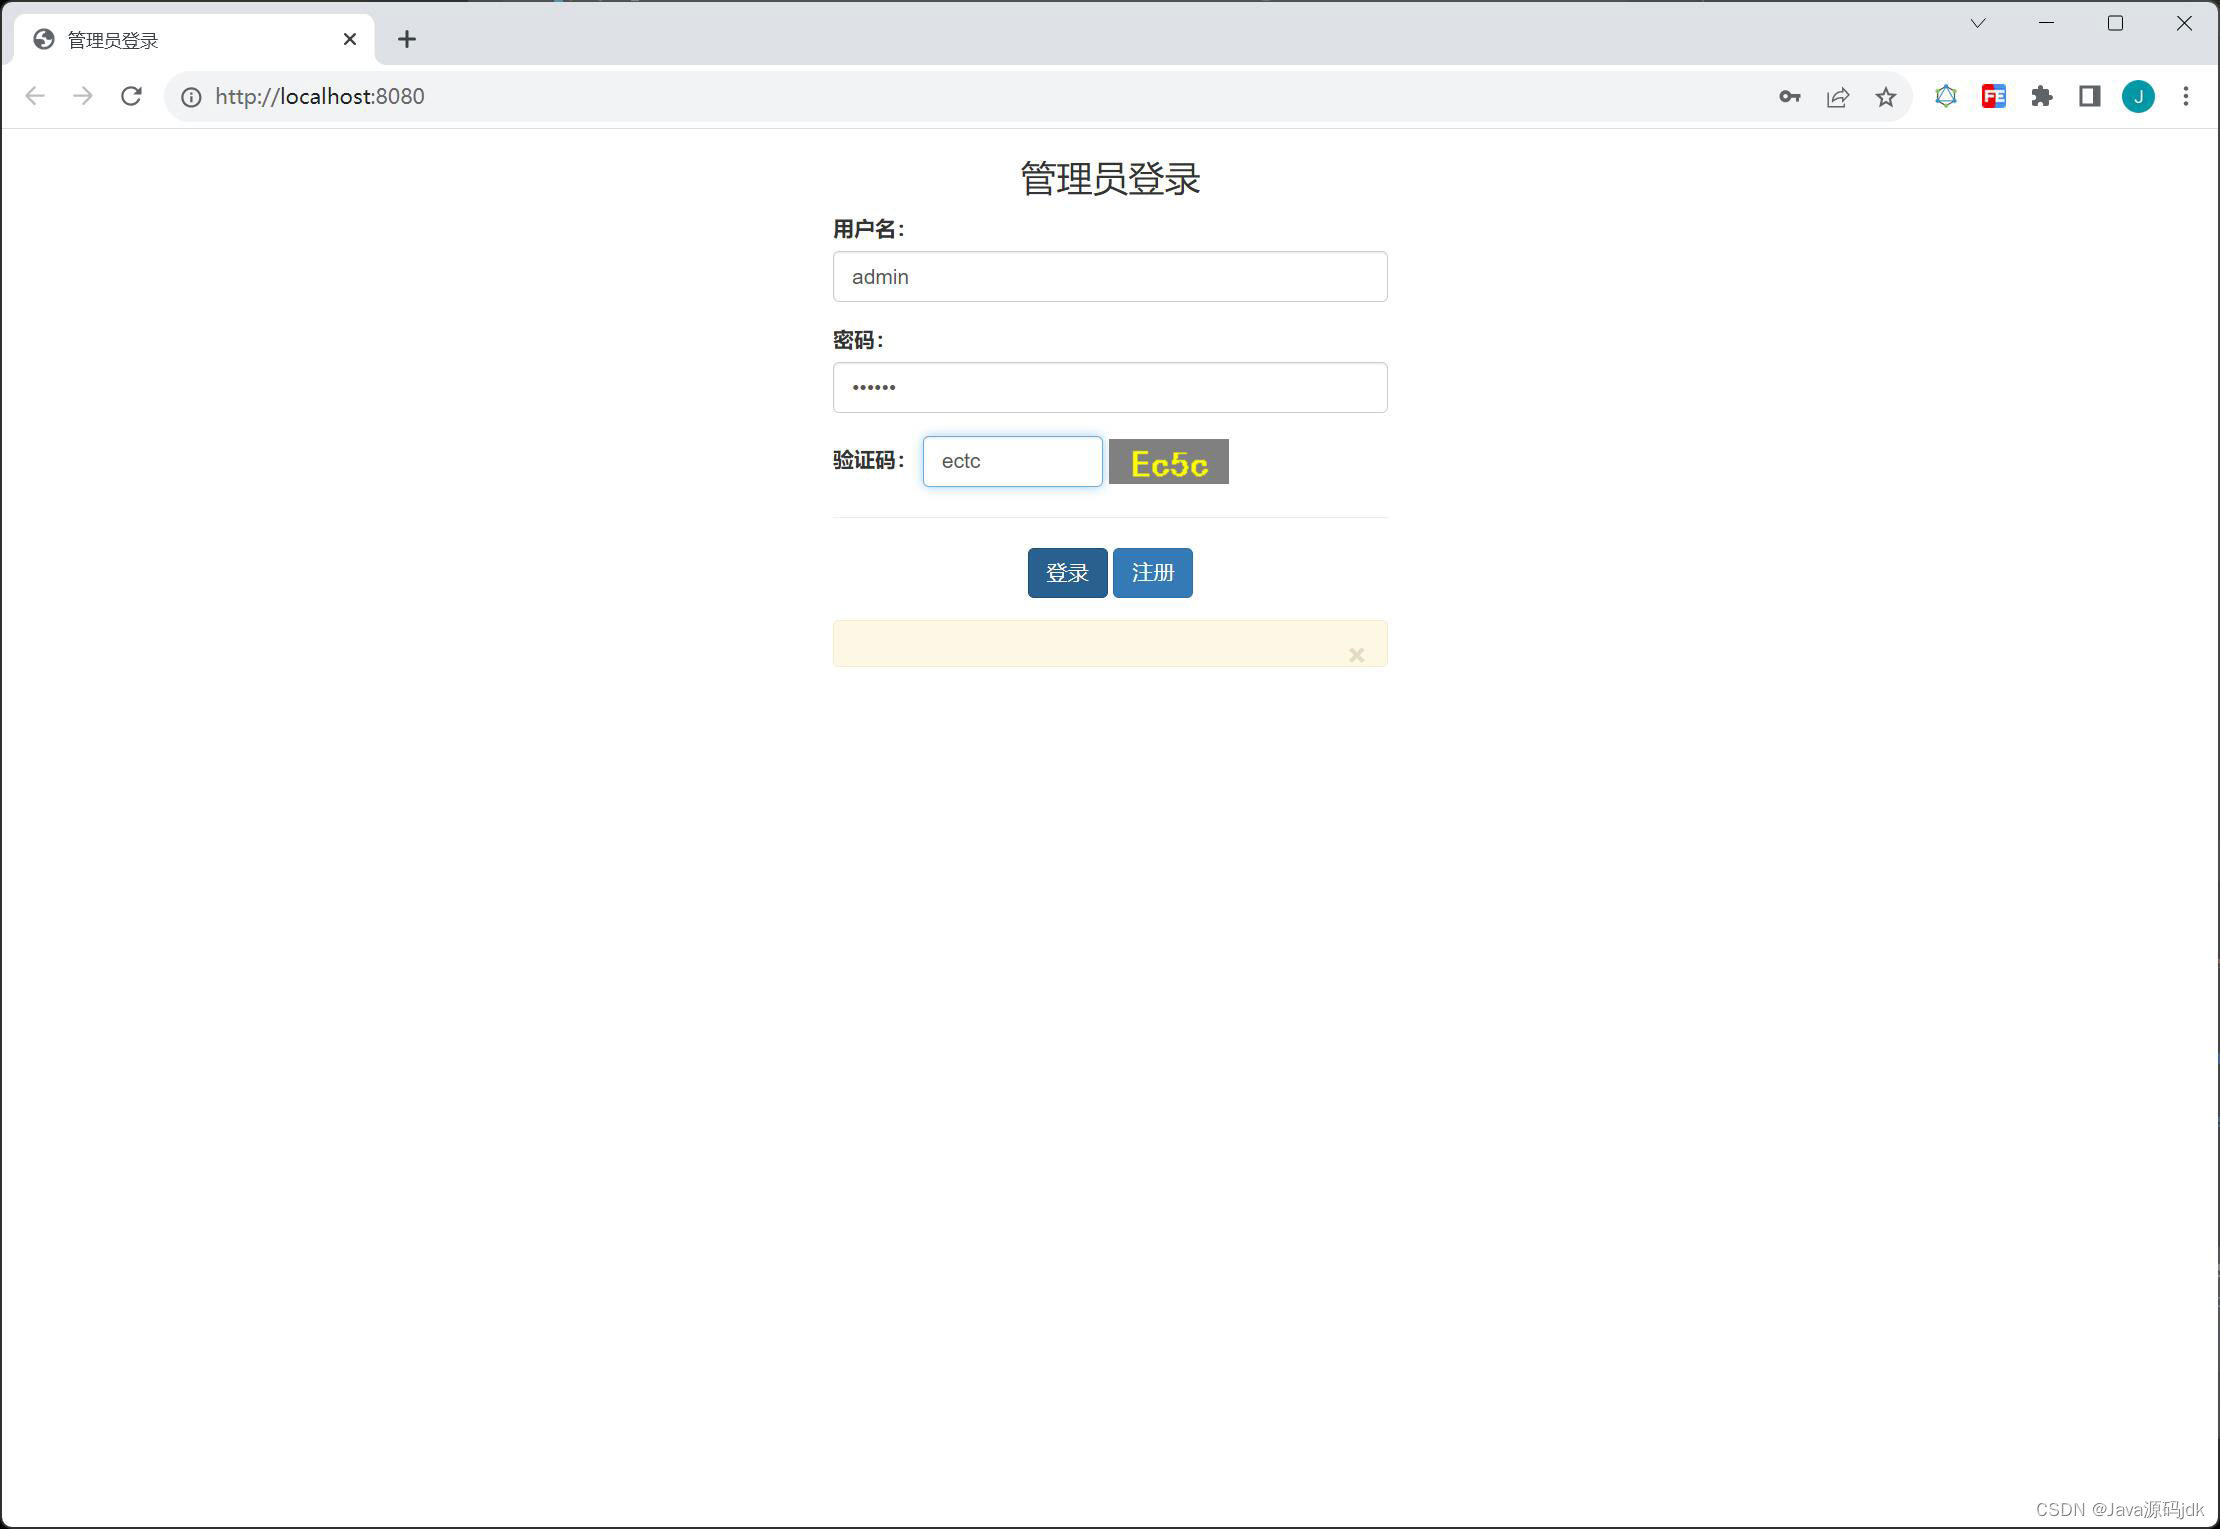Open the Extensions puzzle icon
2220x1529 pixels.
click(x=2042, y=96)
